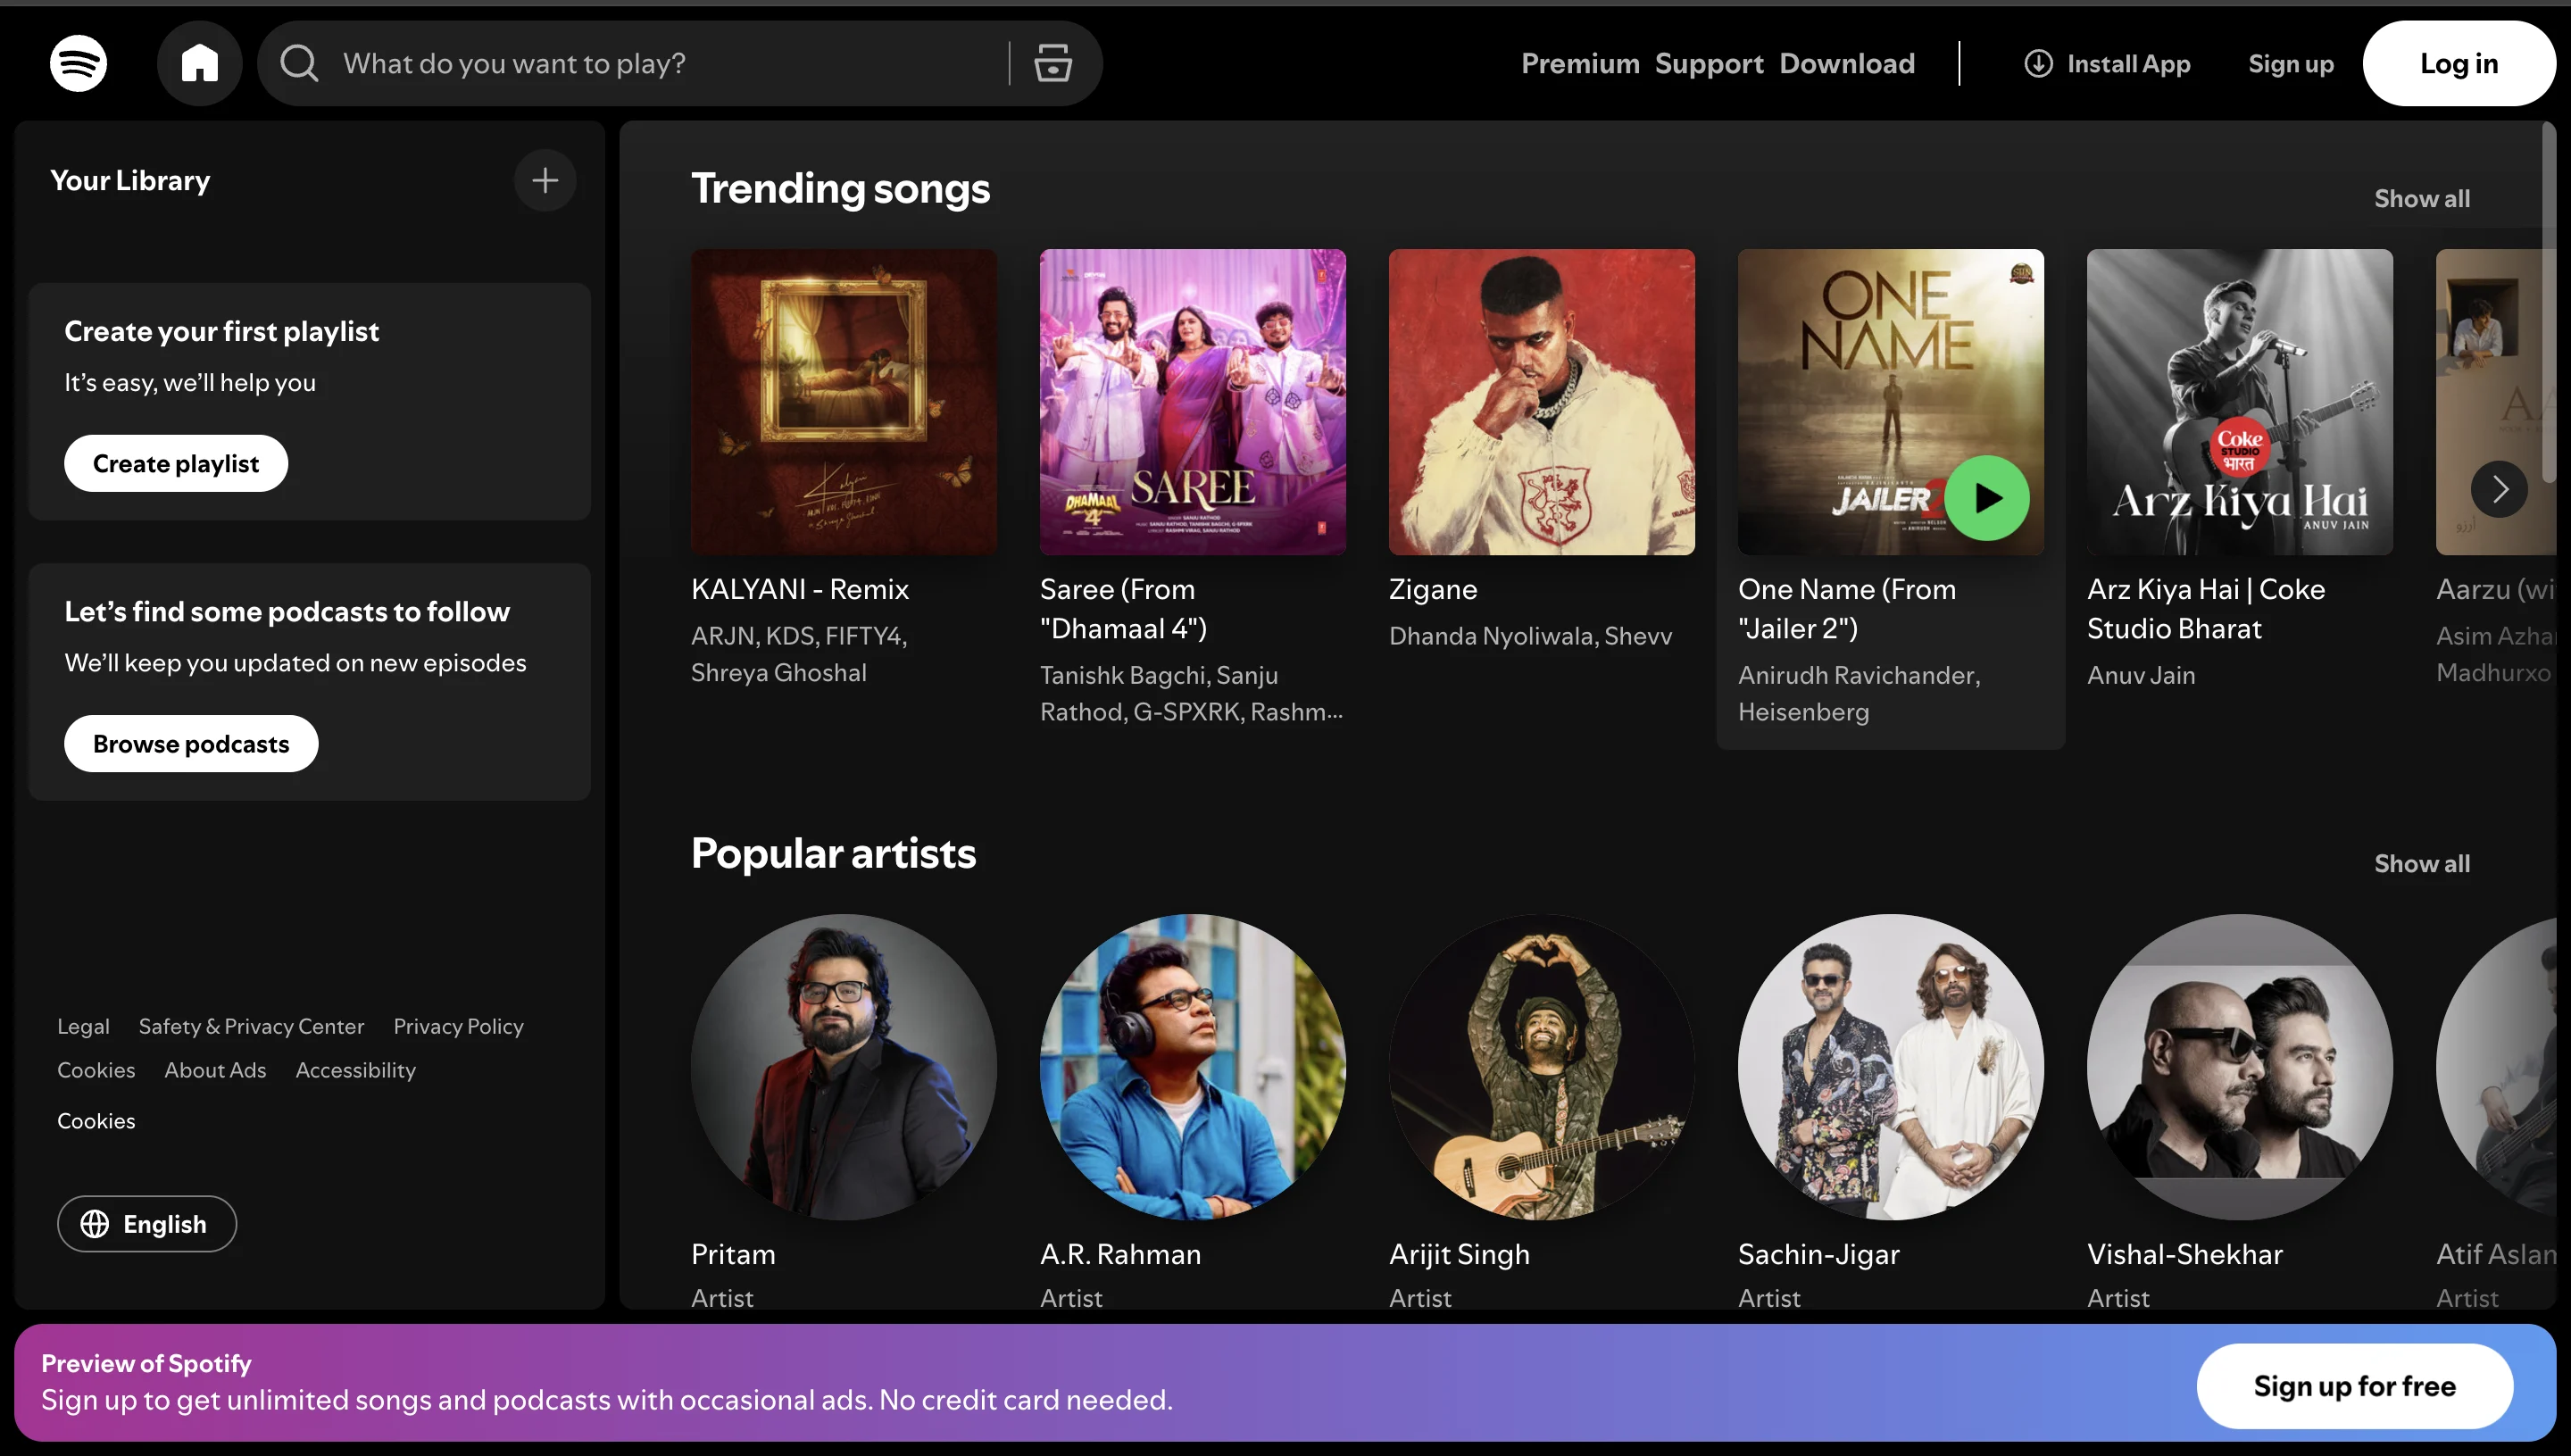Open Safety & Privacy Center link
Screen dimensions: 2571x1456
pyautogui.click(x=251, y=1026)
